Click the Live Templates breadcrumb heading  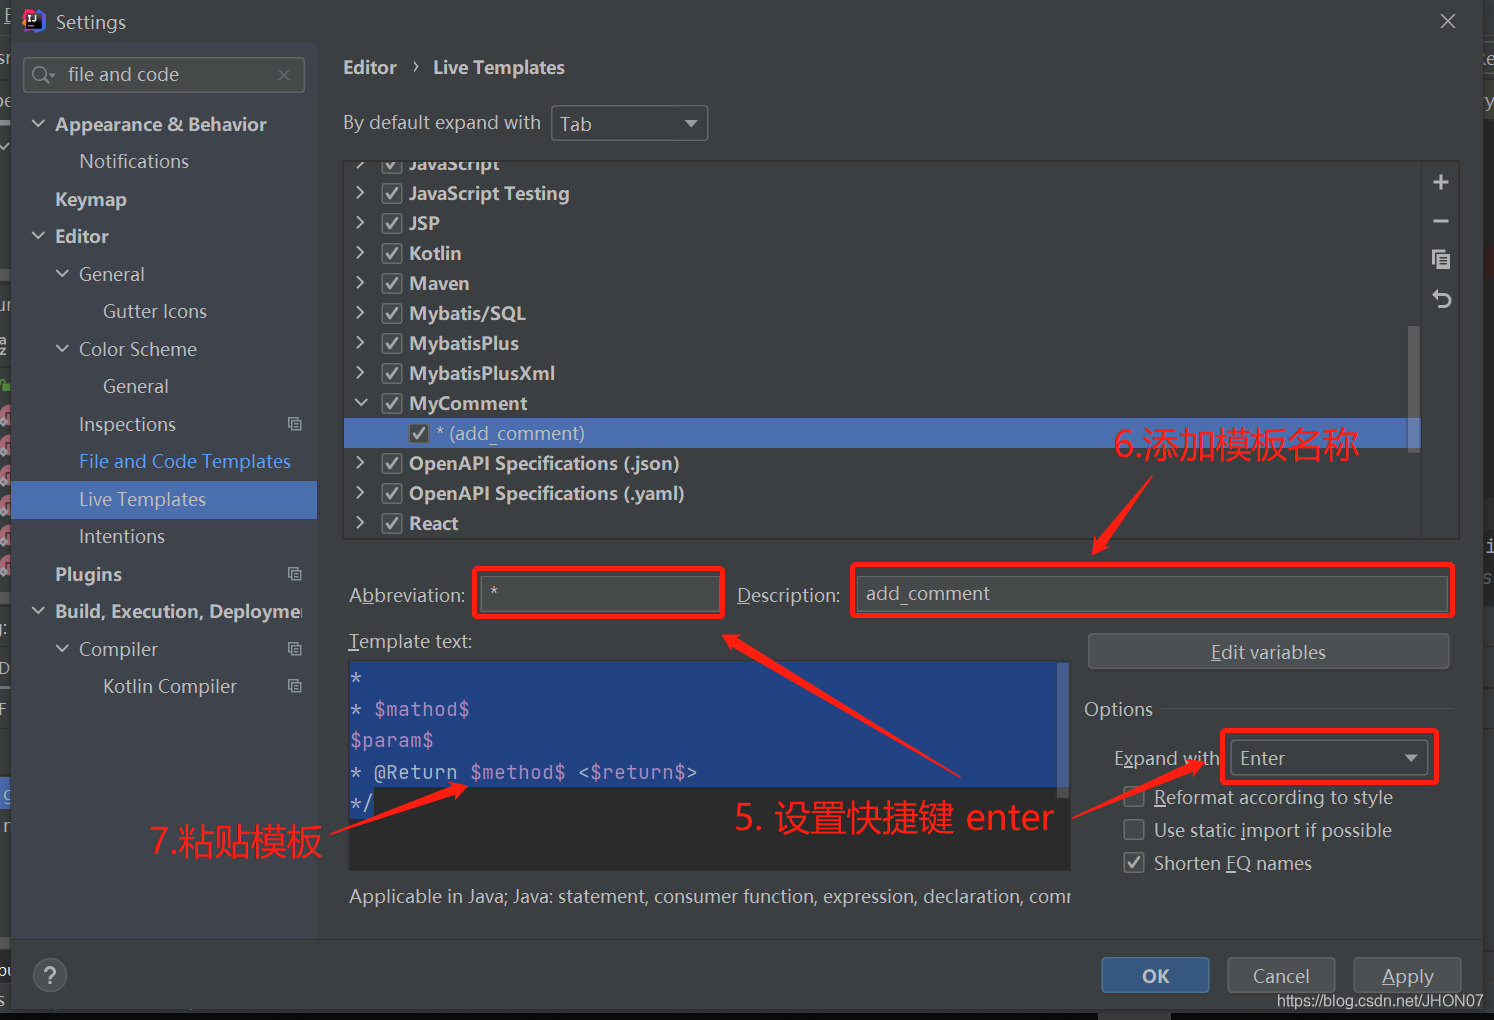tap(499, 67)
